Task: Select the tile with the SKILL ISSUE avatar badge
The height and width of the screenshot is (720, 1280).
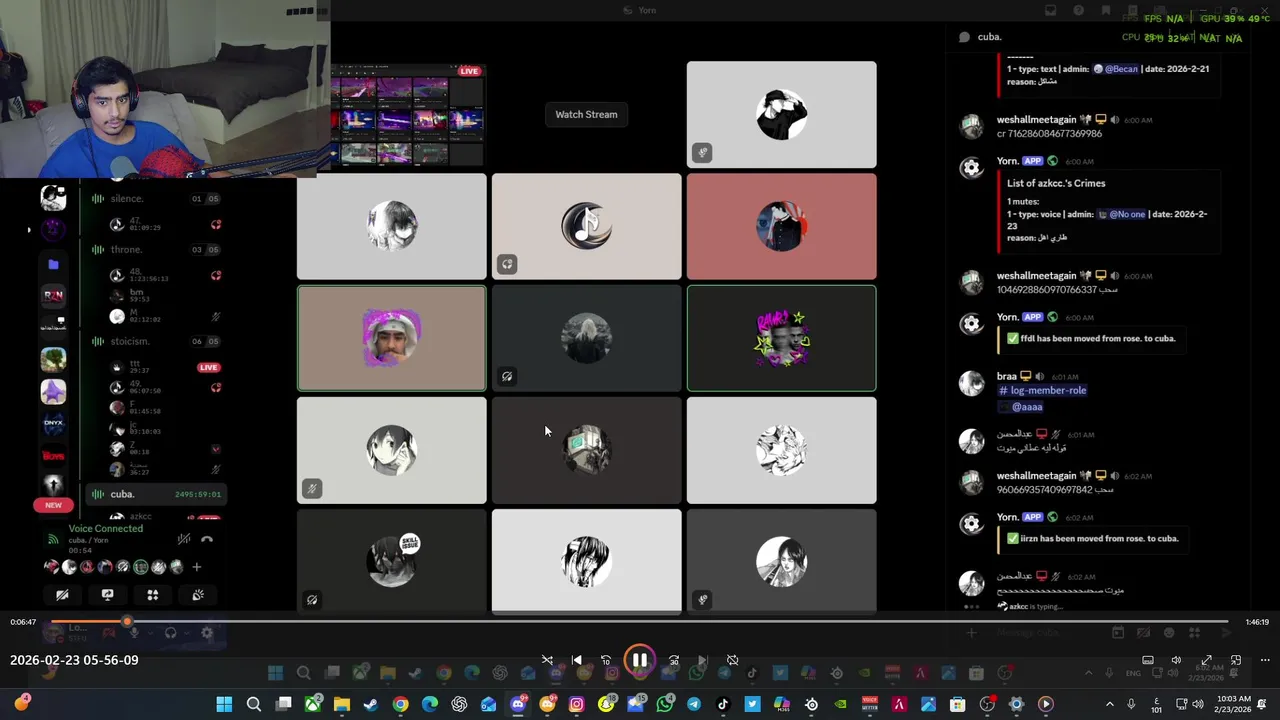Action: pyautogui.click(x=391, y=560)
